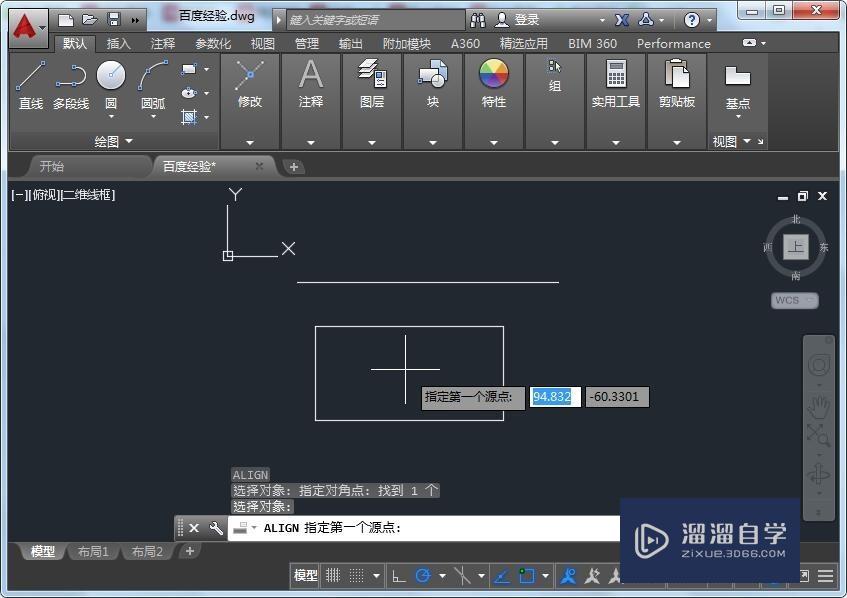Expand the 绘图 draw panel
The width and height of the screenshot is (847, 598).
pos(113,142)
